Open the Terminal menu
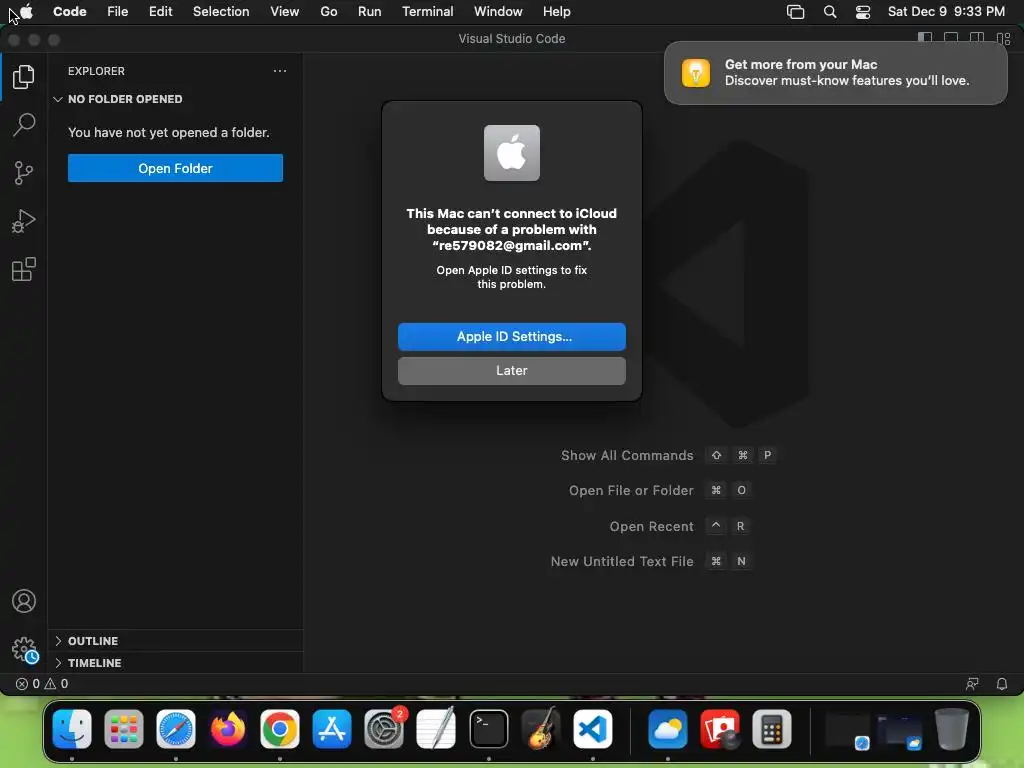This screenshot has height=768, width=1024. [x=428, y=11]
